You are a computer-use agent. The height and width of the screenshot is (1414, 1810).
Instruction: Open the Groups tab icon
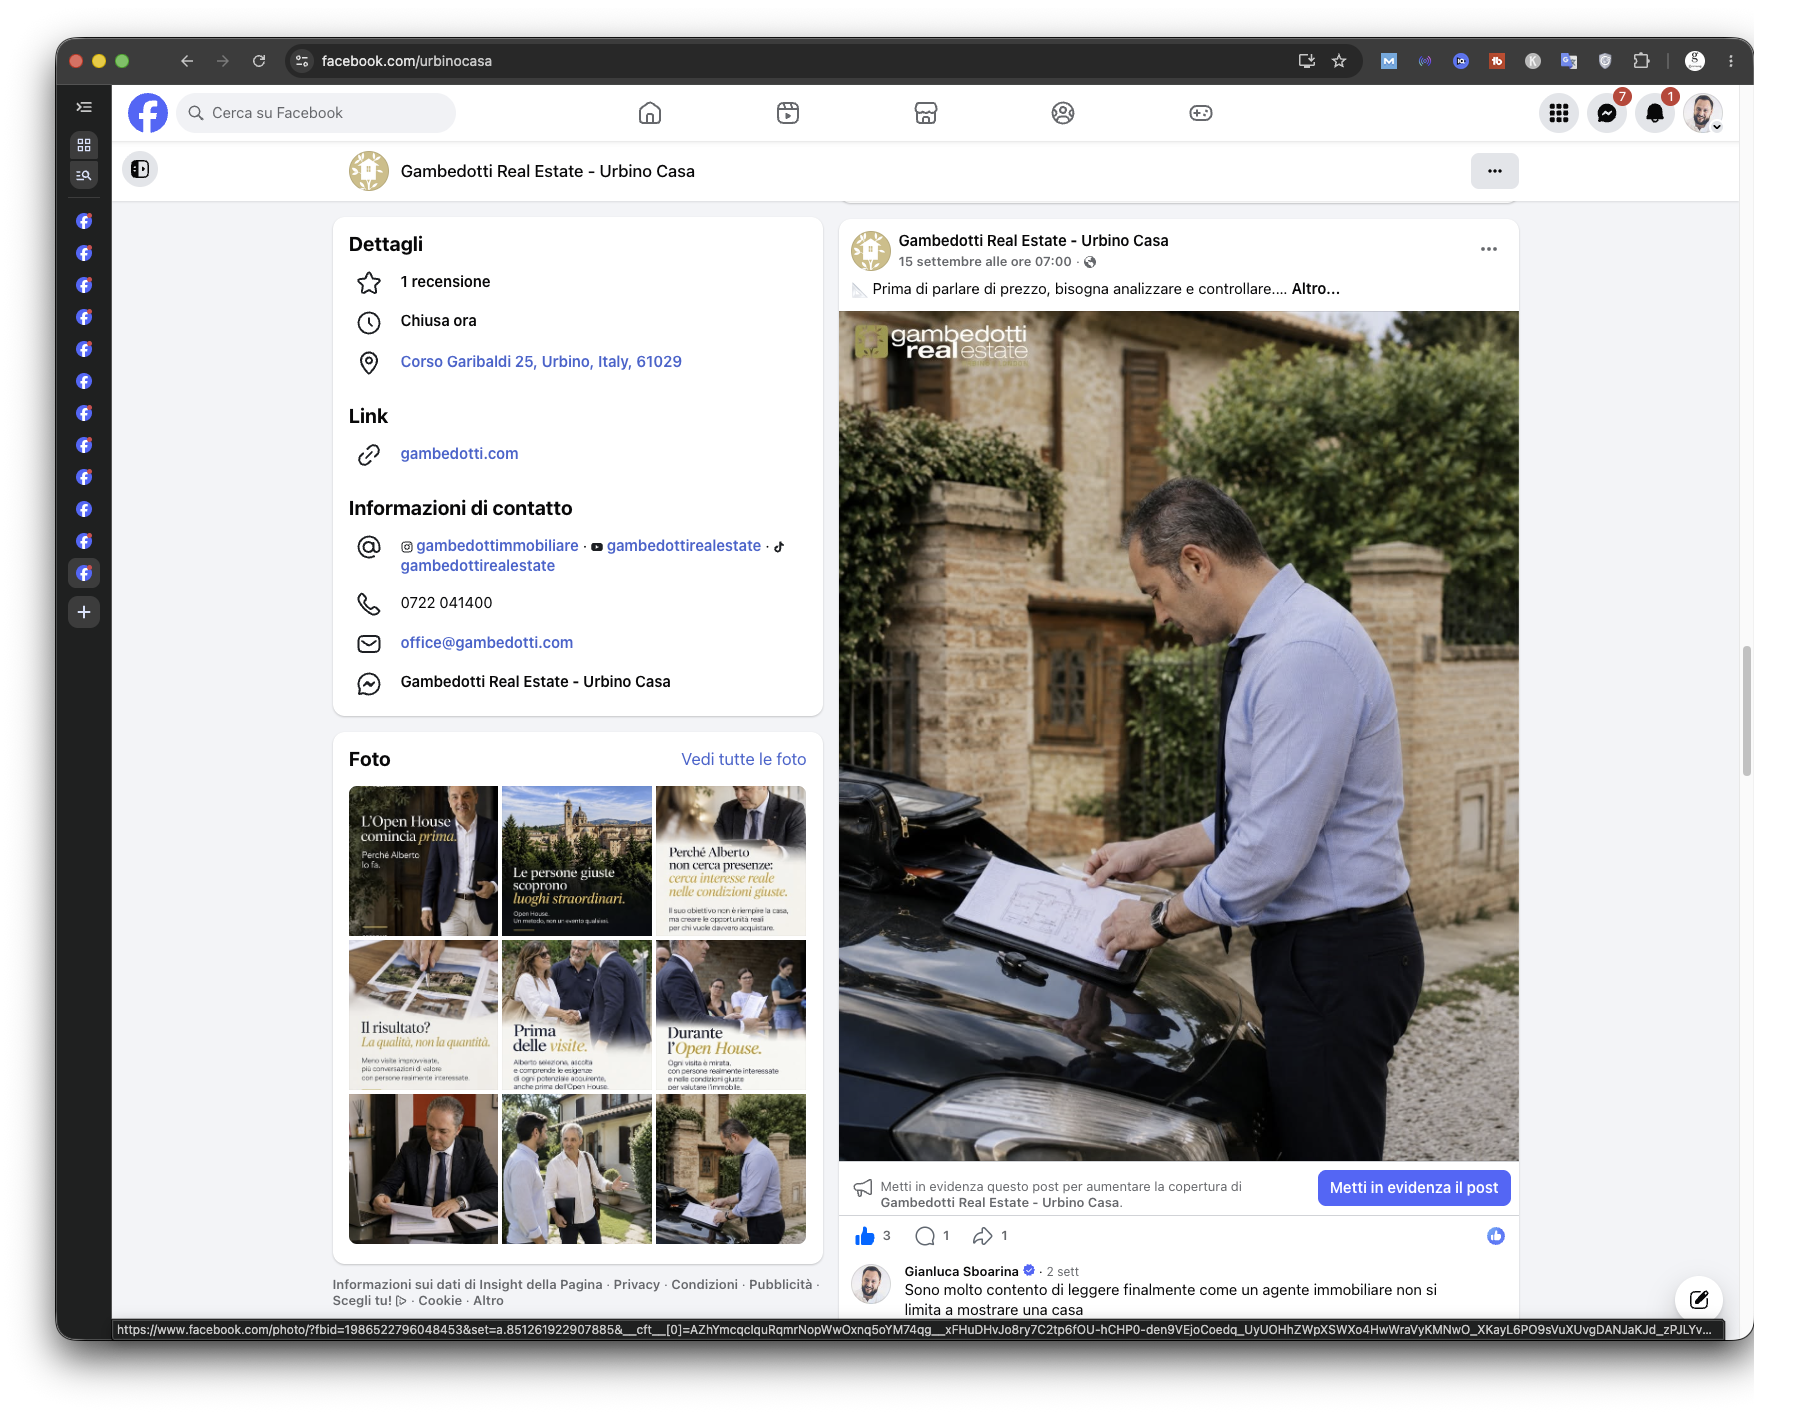[1063, 113]
